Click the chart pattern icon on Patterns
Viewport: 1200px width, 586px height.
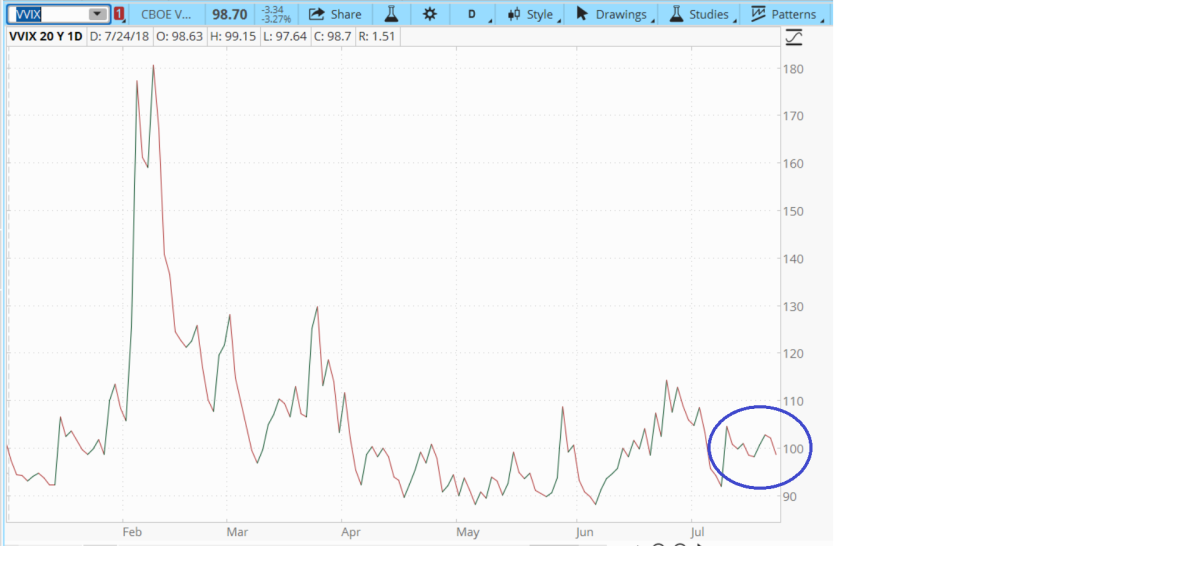click(x=758, y=14)
